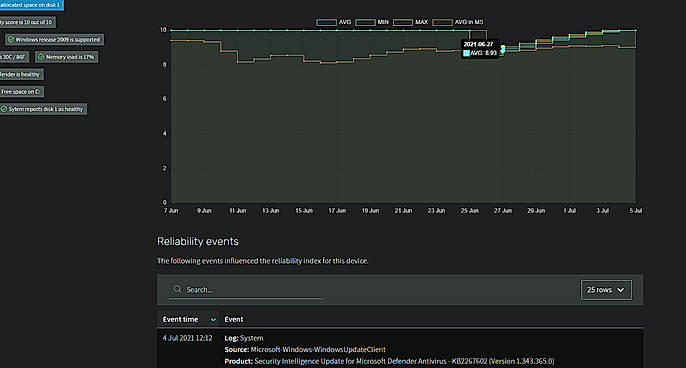Click the green check icon beside Windows release 2009
Viewport: 686px width, 368px height.
point(11,39)
